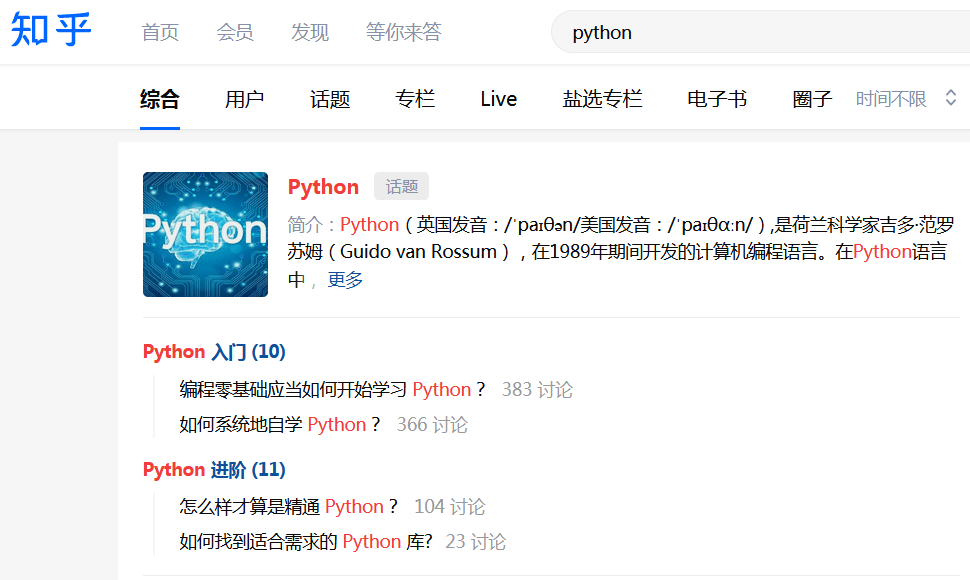Image resolution: width=970 pixels, height=580 pixels.
Task: Open the 盐选专栏 tab
Action: [602, 99]
